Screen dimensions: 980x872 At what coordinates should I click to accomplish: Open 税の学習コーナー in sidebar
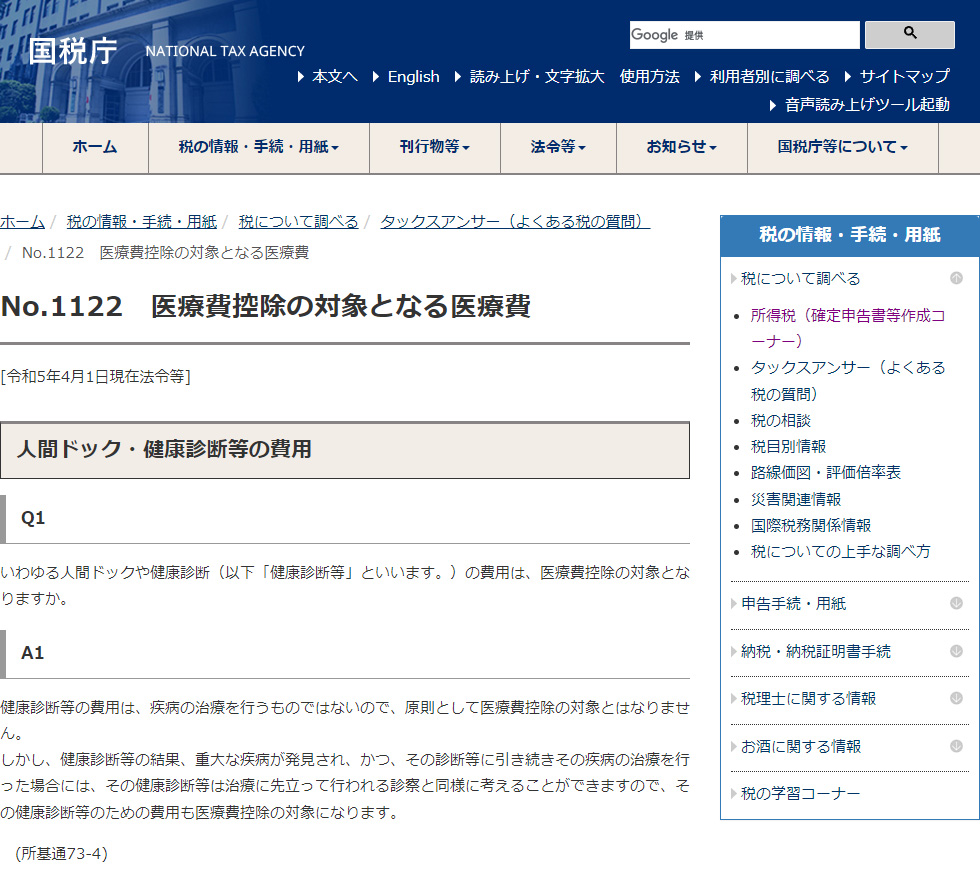pos(800,794)
